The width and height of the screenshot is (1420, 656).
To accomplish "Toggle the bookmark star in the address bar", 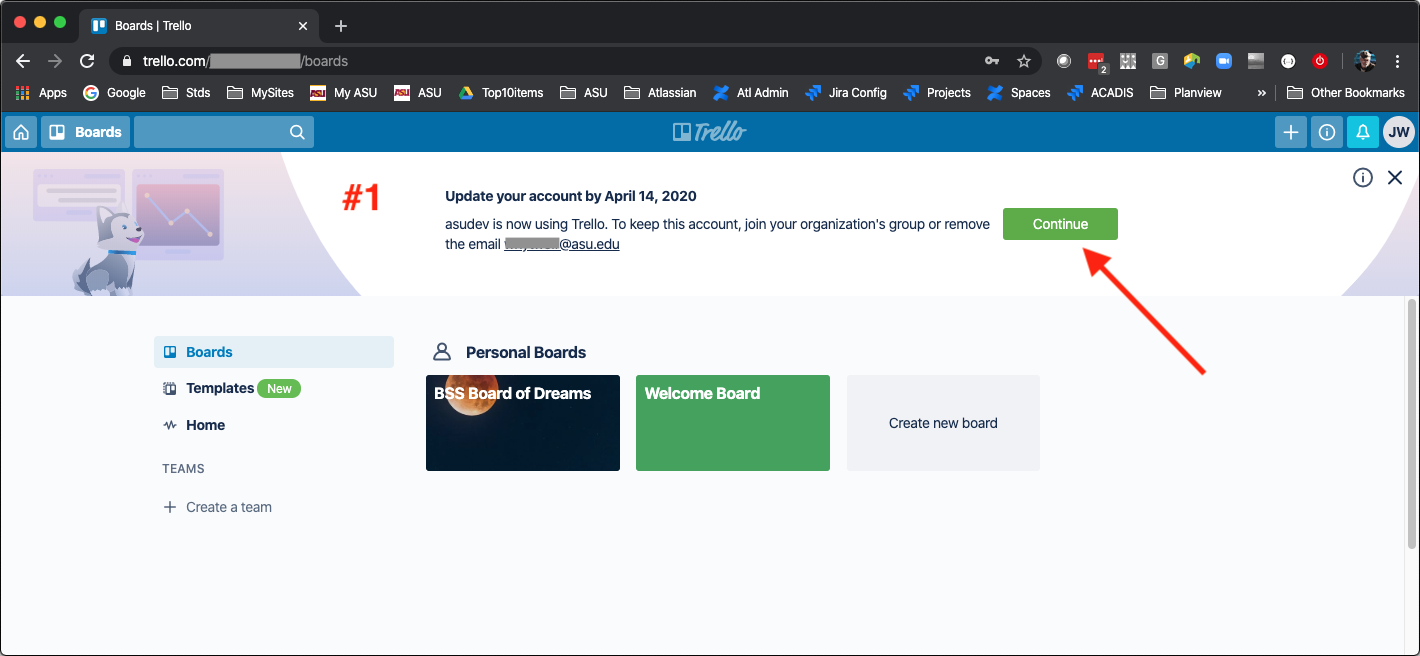I will tap(1024, 60).
